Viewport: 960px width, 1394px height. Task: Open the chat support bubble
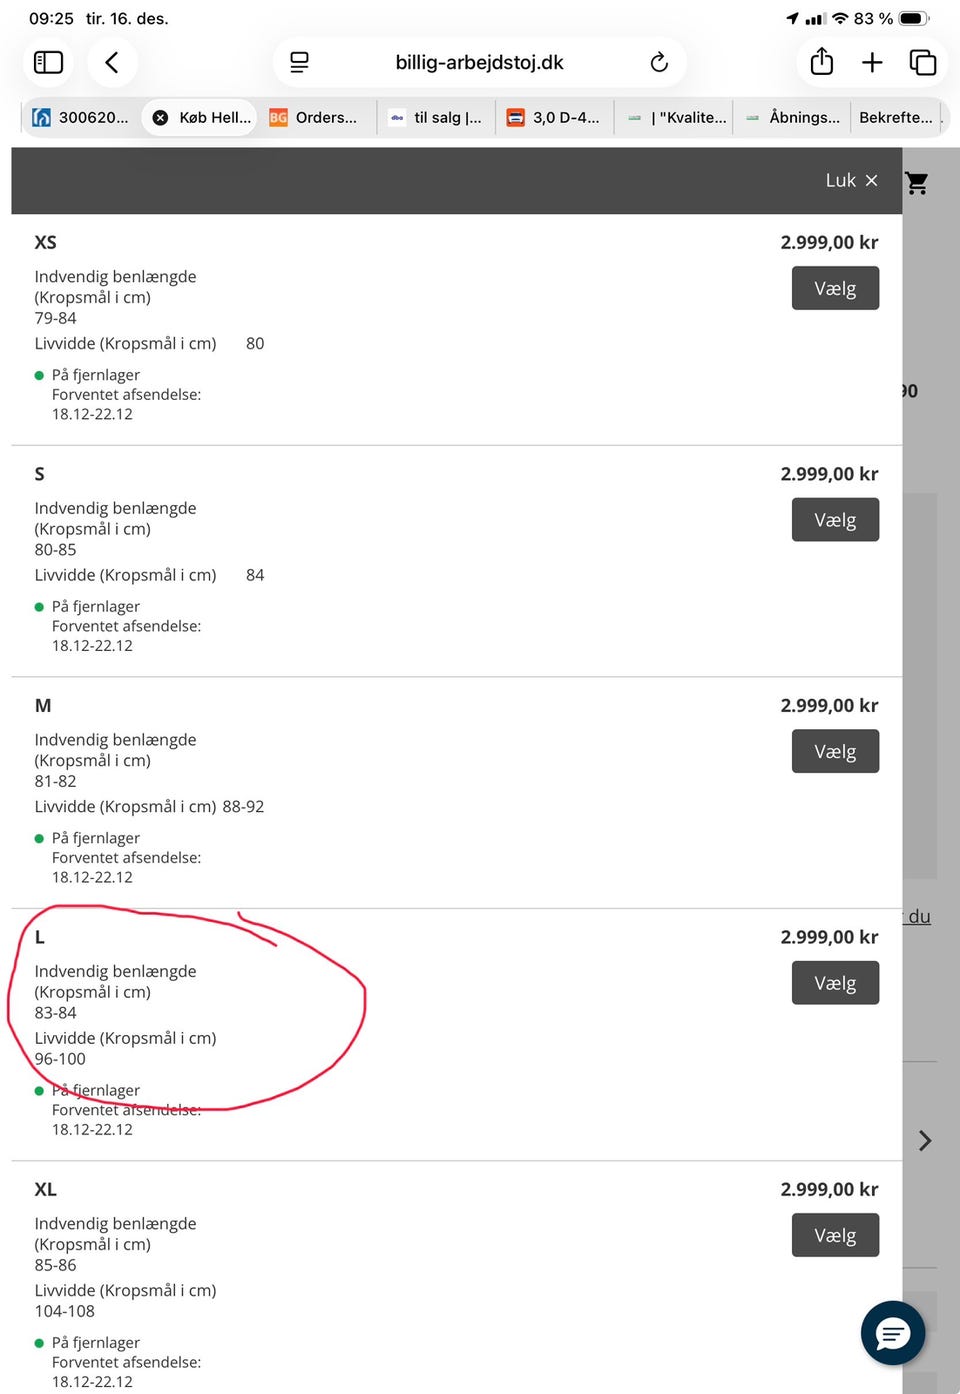pos(892,1333)
